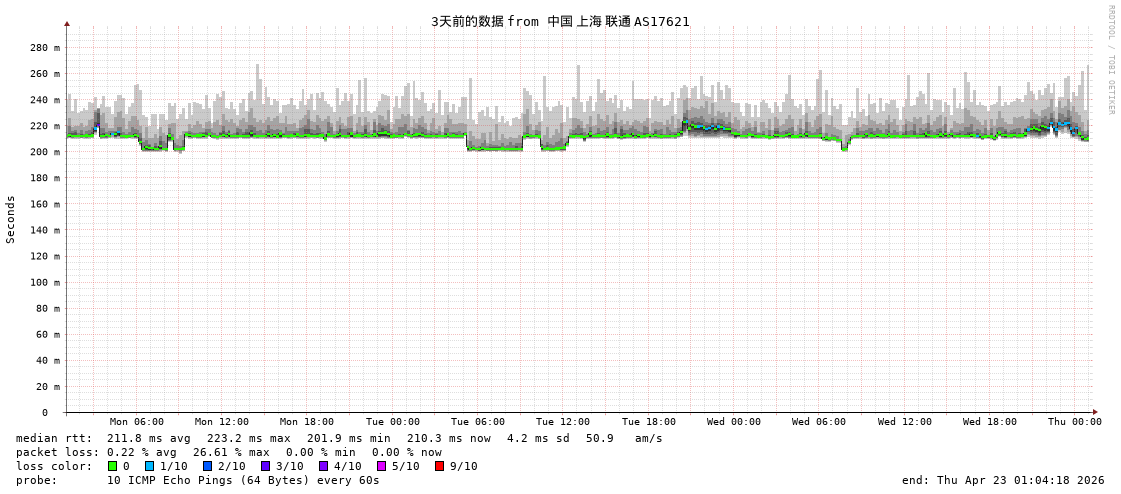Click the Mon 06:00 time axis label
The height and width of the screenshot is (494, 1121).
(x=137, y=422)
